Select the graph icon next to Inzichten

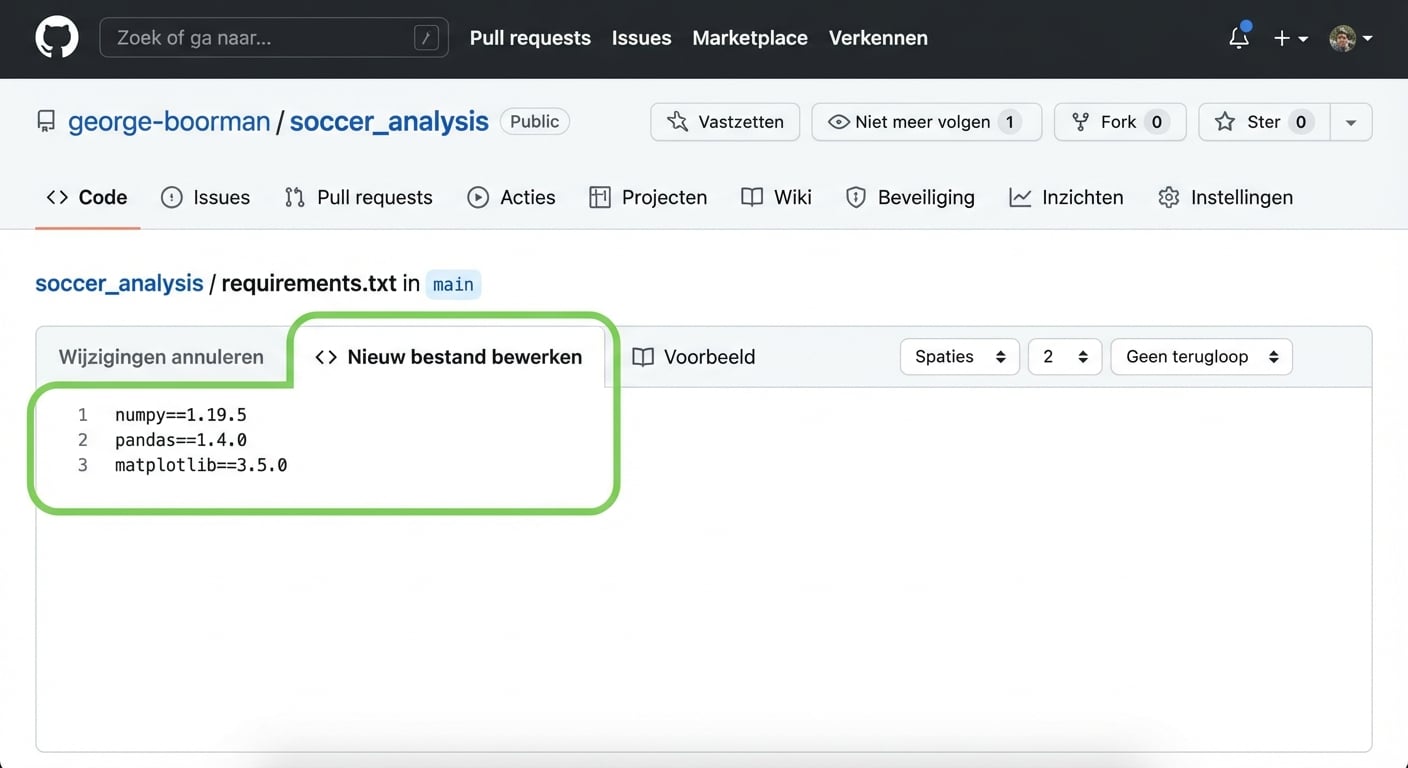pyautogui.click(x=1019, y=197)
